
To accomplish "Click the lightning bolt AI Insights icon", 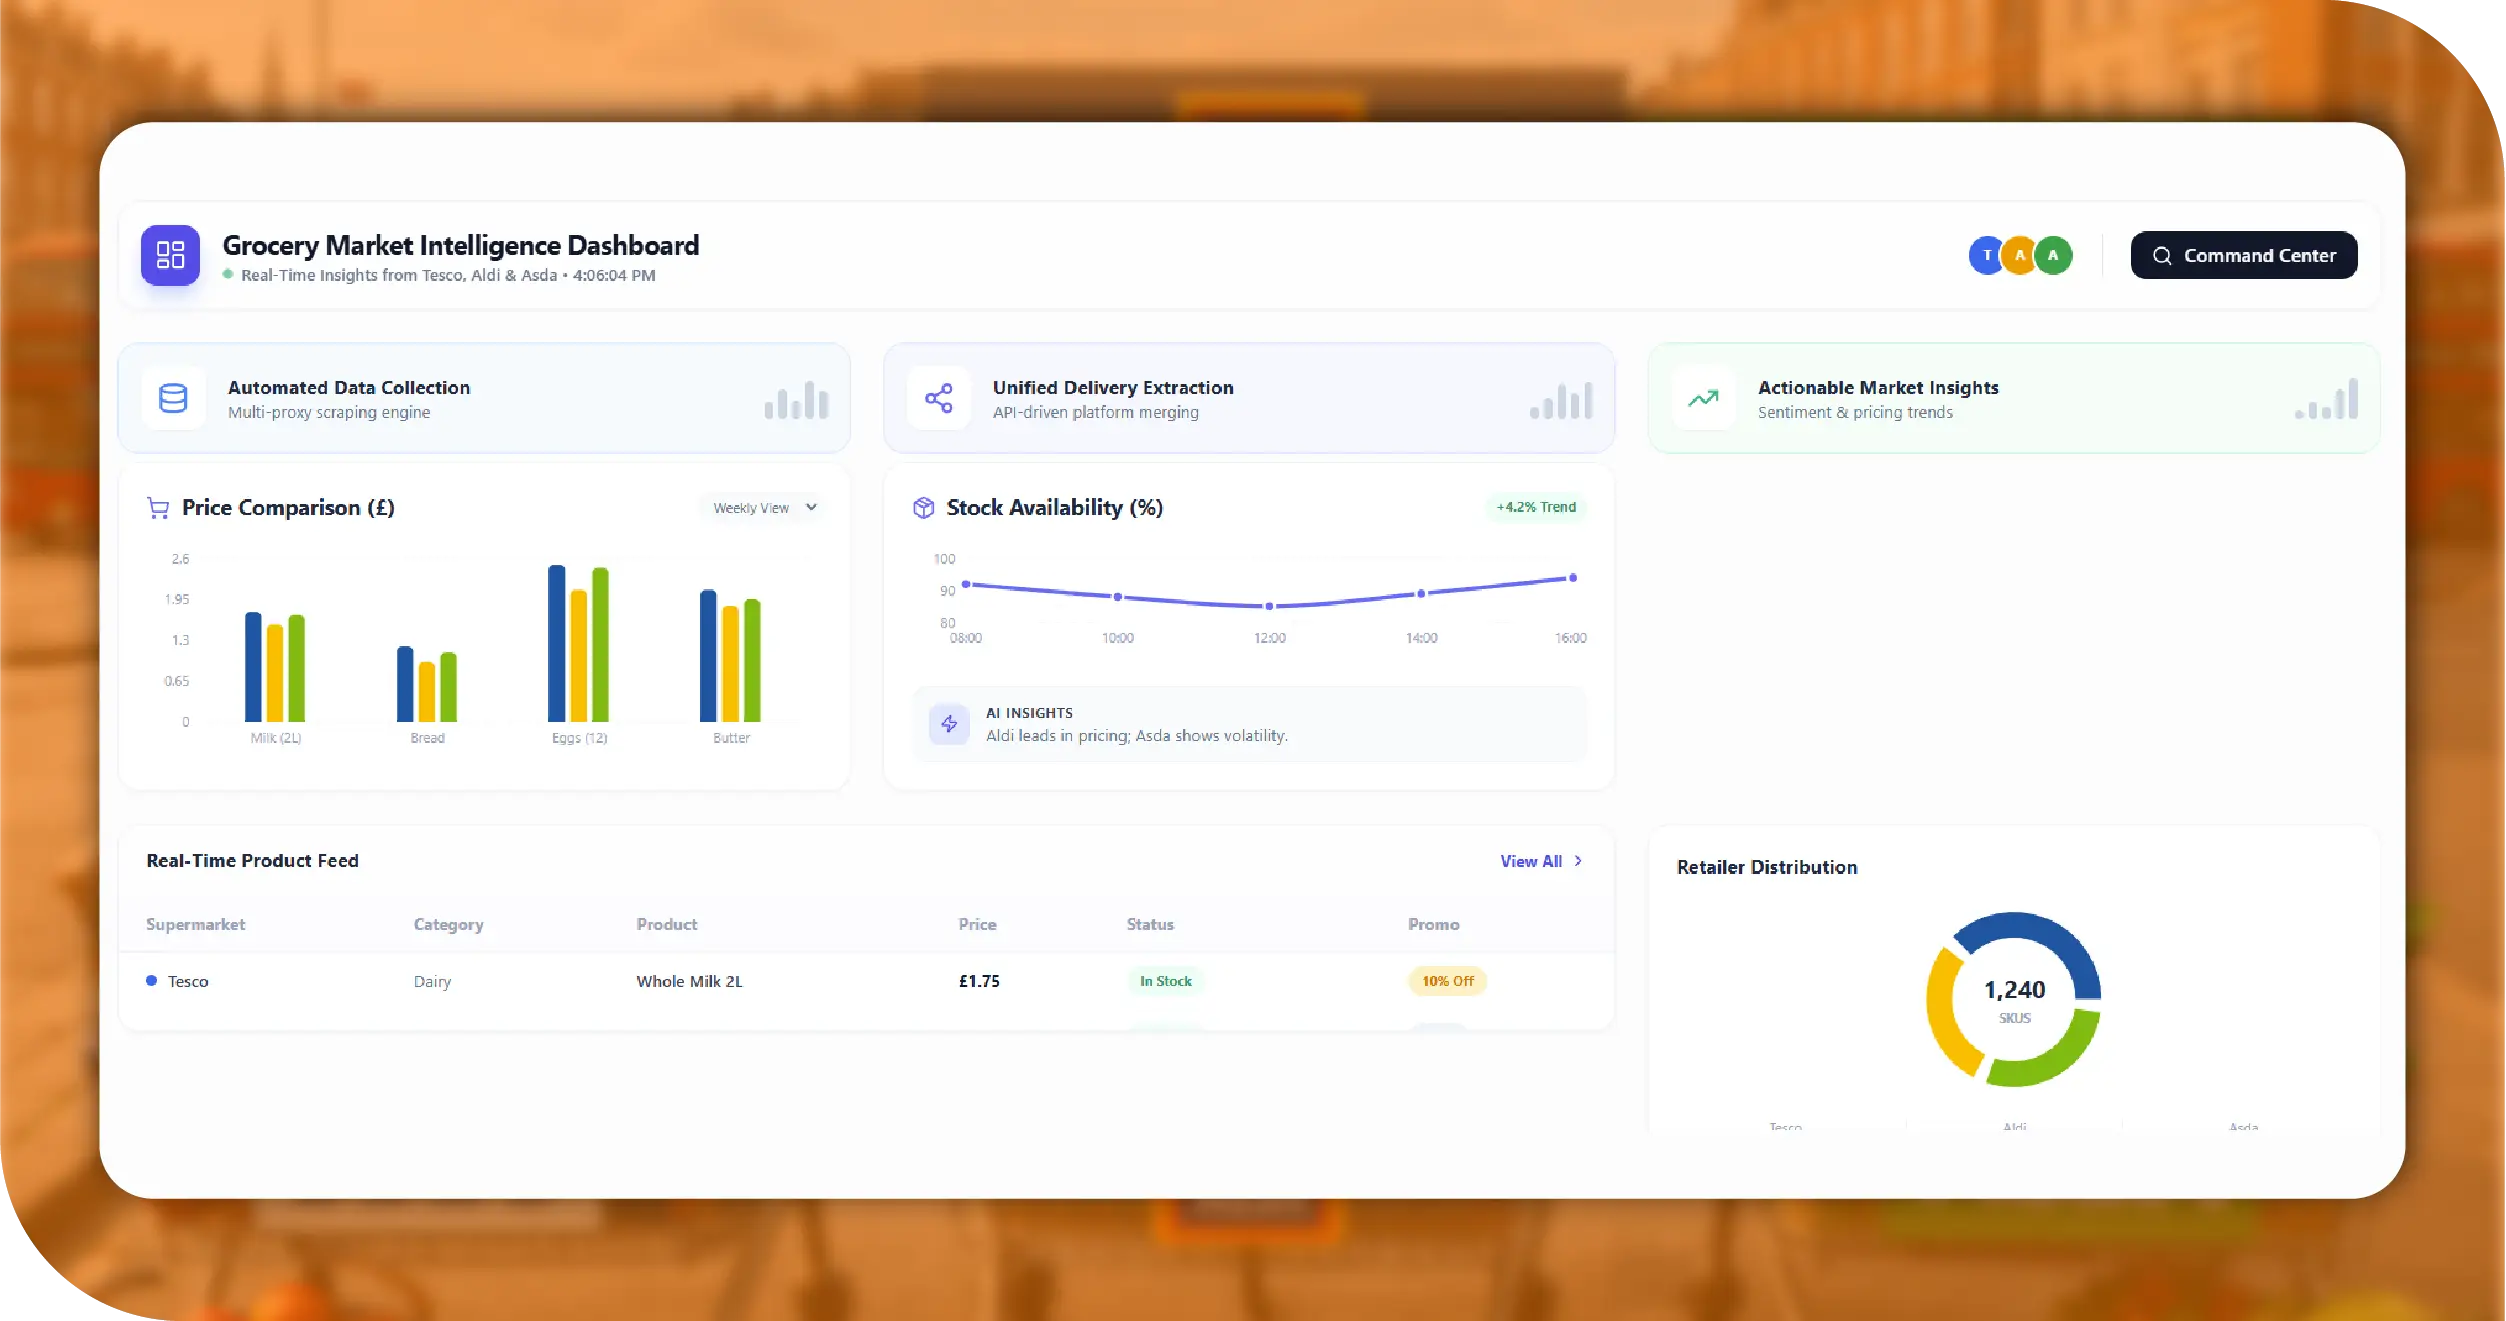I will point(949,724).
